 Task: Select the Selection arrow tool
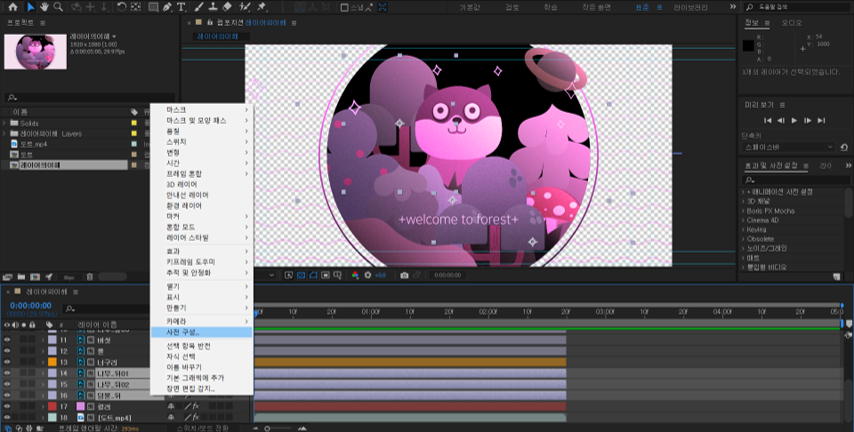click(x=30, y=7)
